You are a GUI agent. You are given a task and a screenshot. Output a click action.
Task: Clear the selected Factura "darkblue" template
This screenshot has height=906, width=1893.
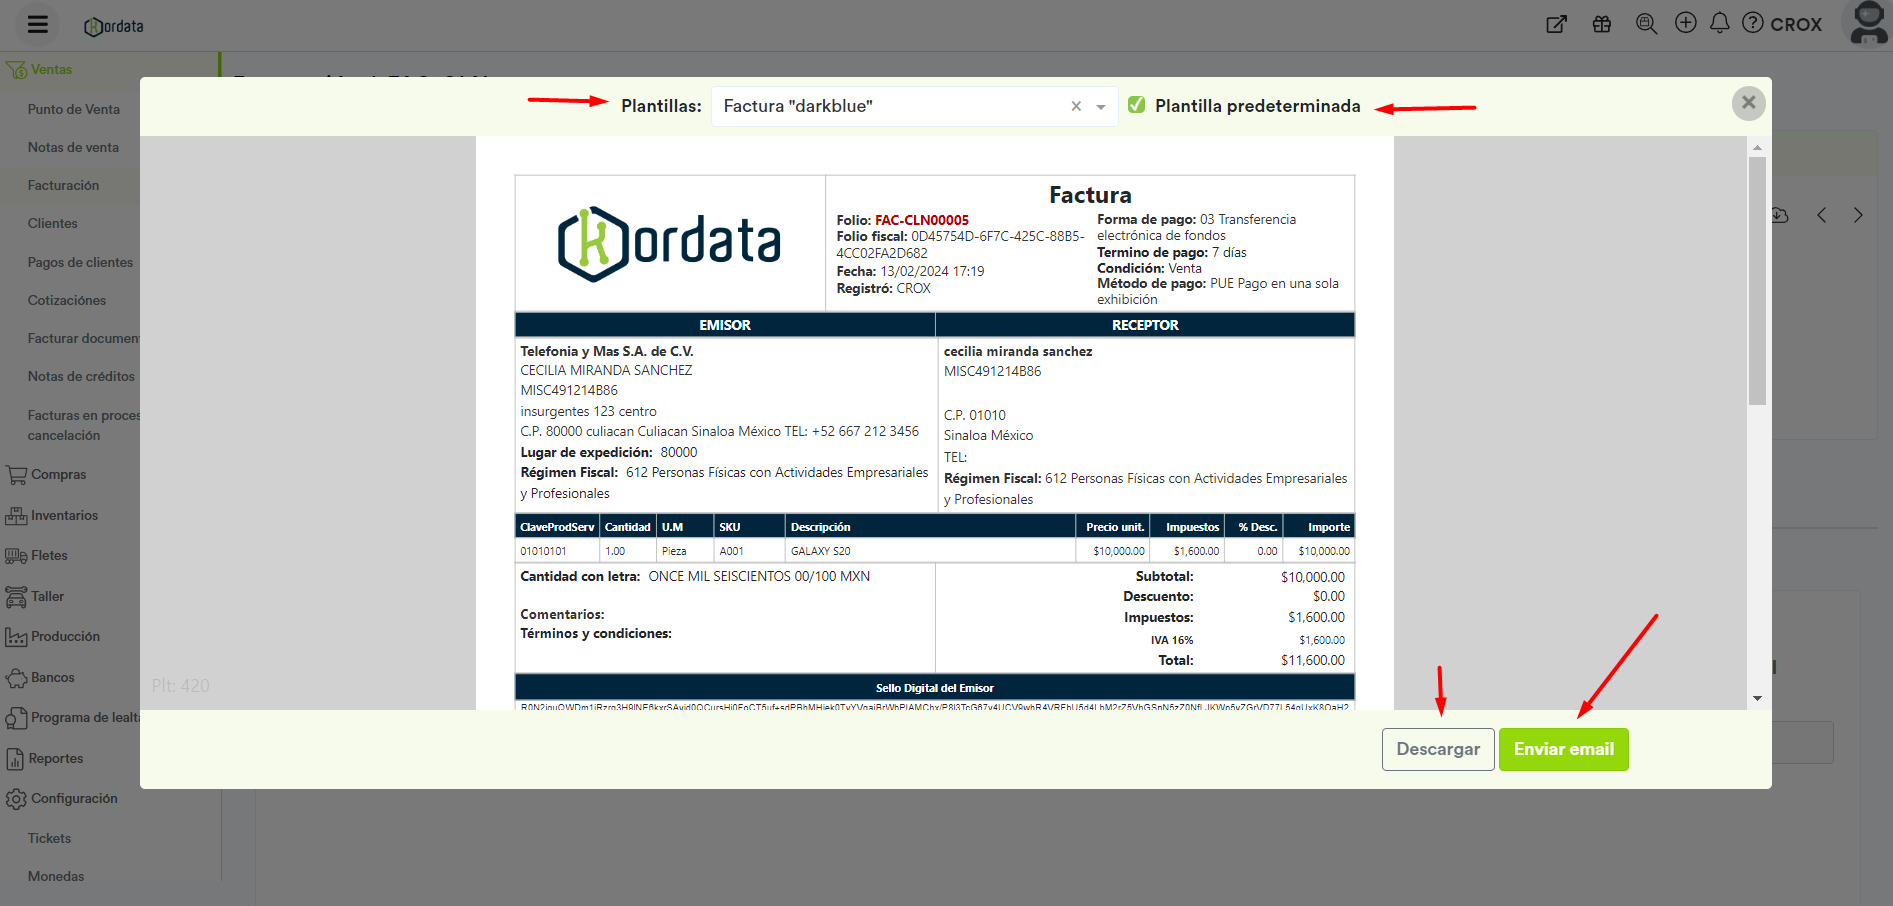click(x=1076, y=106)
